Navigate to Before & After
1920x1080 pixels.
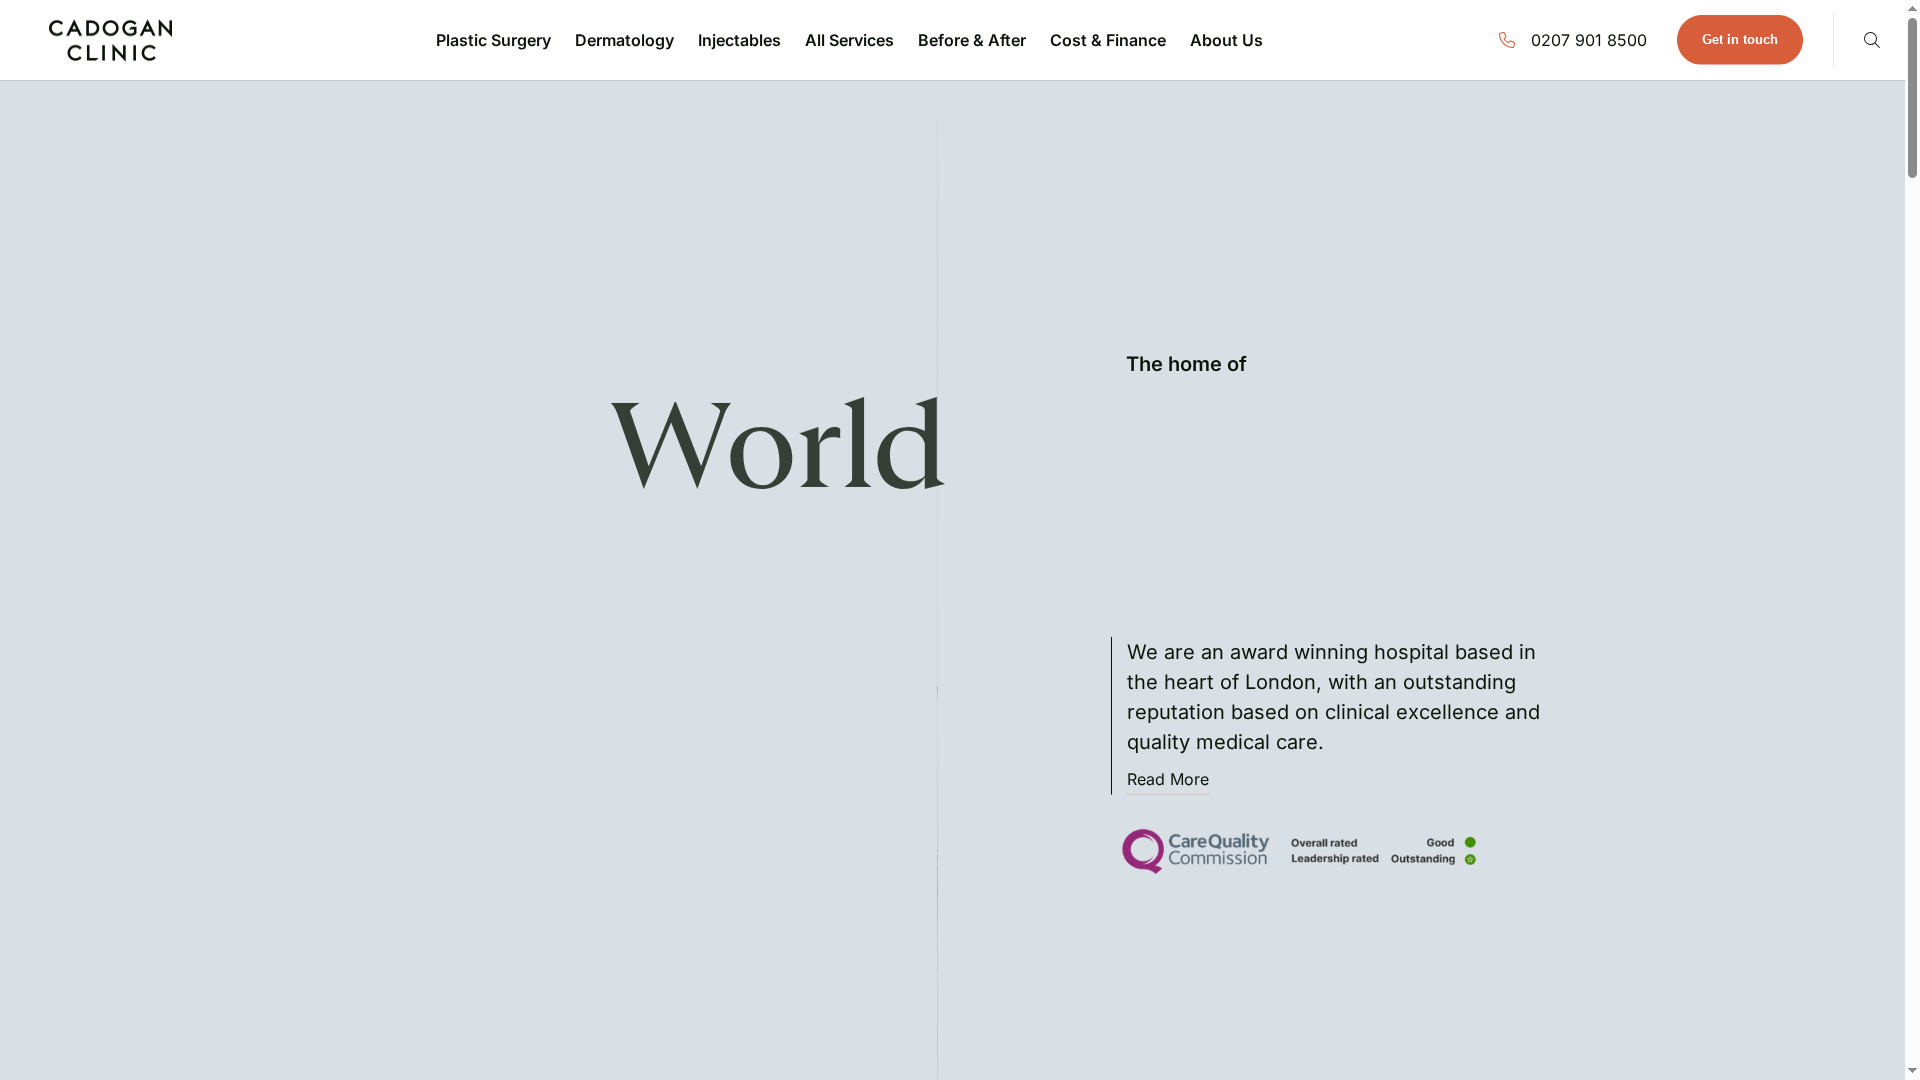[x=972, y=40]
